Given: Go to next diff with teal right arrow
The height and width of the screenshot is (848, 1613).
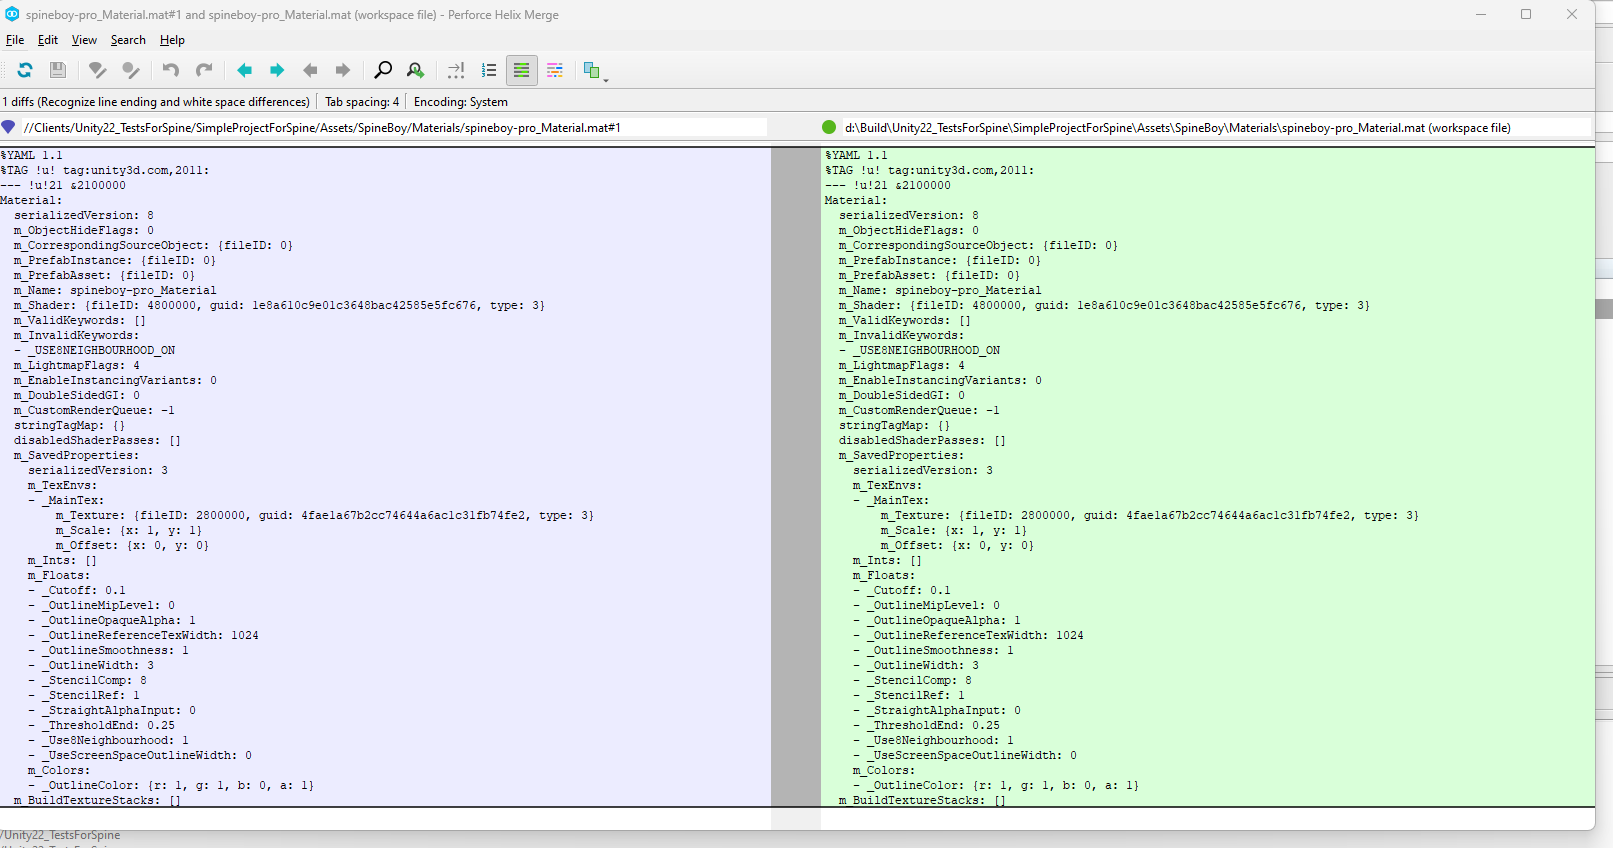Looking at the screenshot, I should click(x=277, y=70).
